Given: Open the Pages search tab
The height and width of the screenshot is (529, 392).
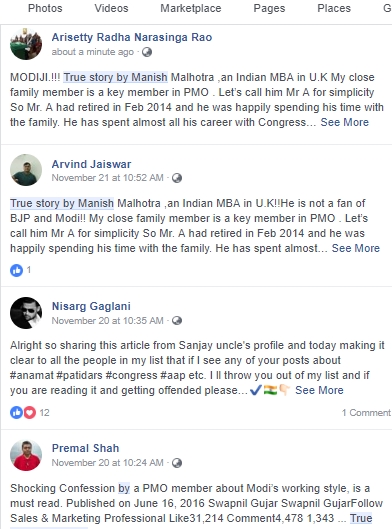Looking at the screenshot, I should [269, 8].
